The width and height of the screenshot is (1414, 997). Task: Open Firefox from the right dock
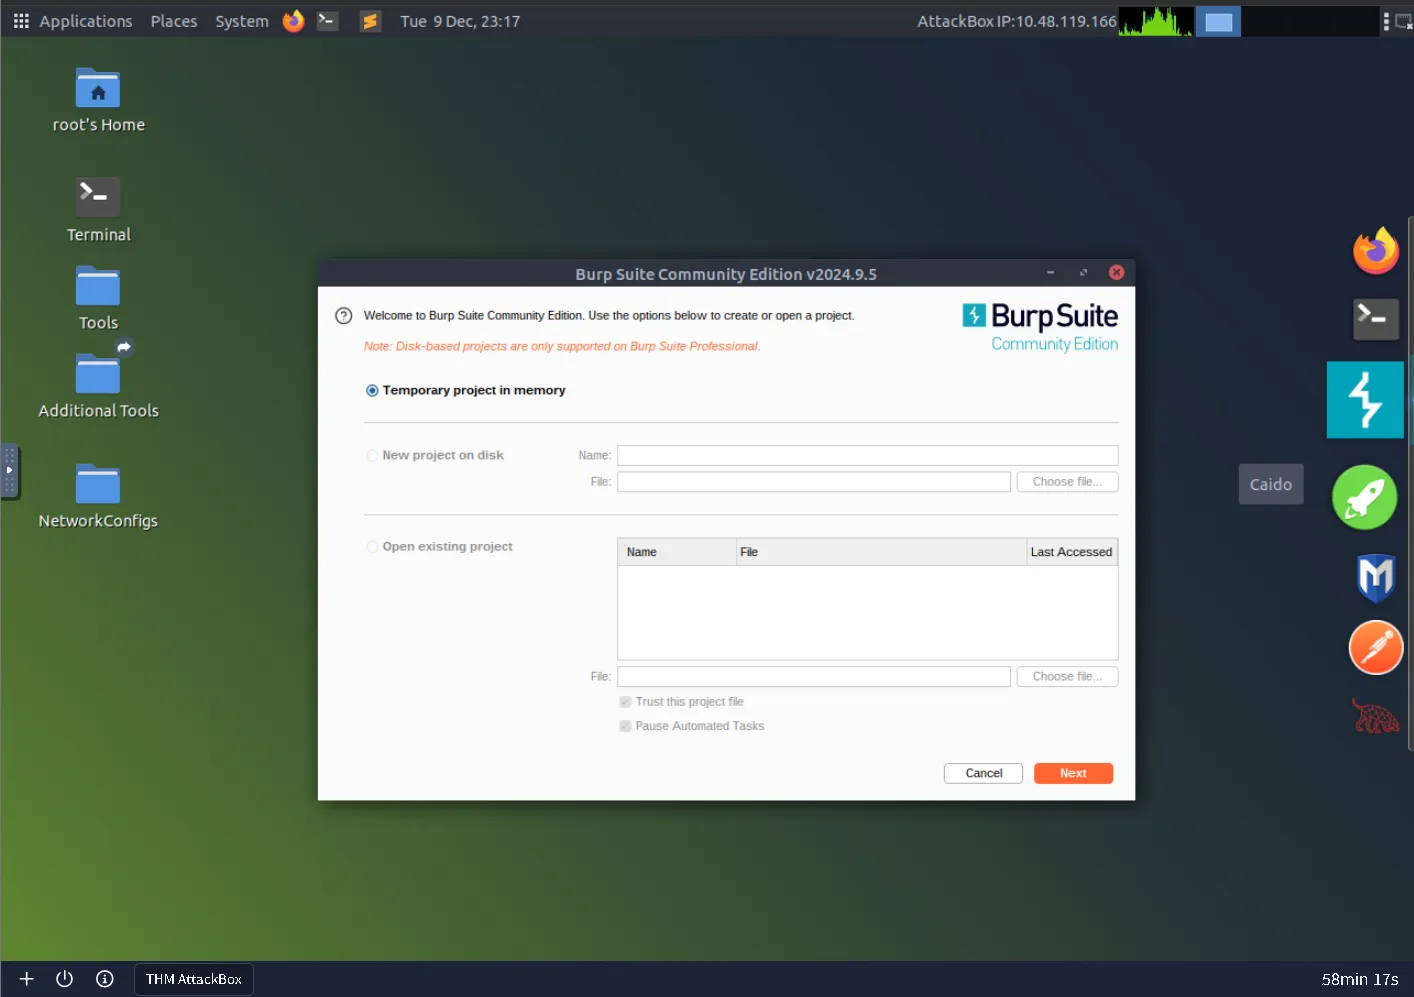[x=1375, y=251]
